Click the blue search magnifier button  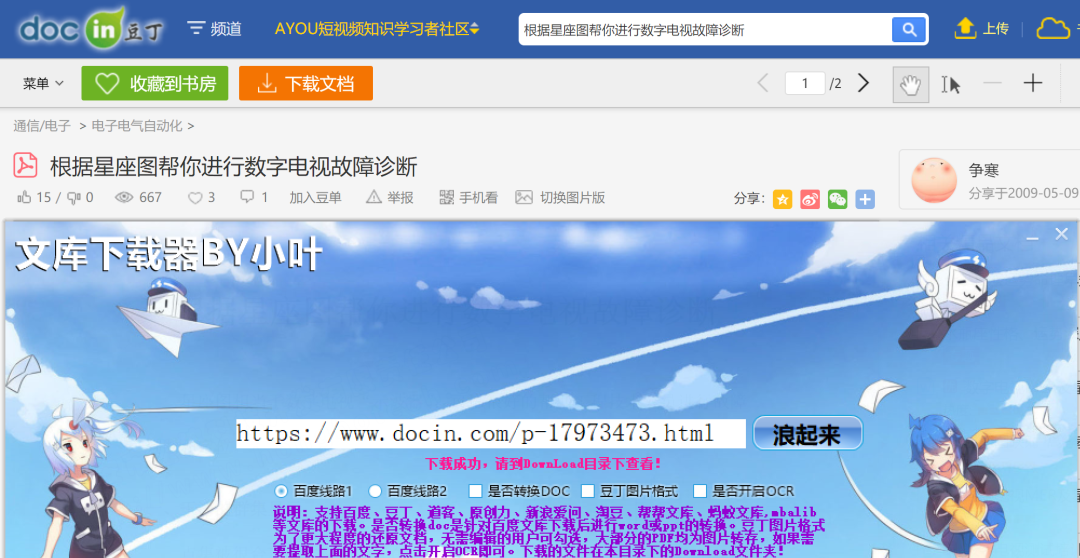pyautogui.click(x=908, y=30)
